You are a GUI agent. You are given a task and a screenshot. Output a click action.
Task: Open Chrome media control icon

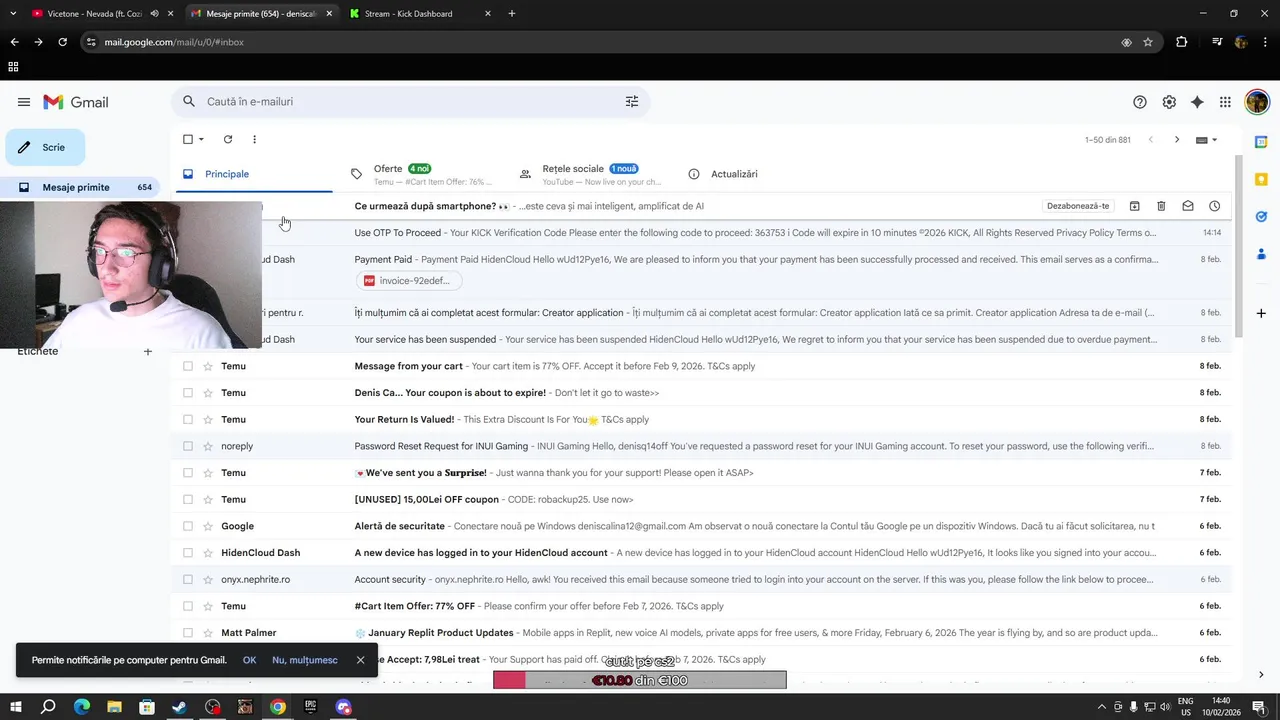[1217, 42]
